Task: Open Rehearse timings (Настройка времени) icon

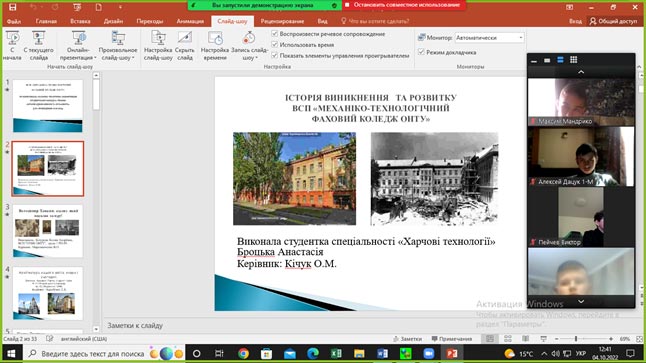Action: coord(215,38)
